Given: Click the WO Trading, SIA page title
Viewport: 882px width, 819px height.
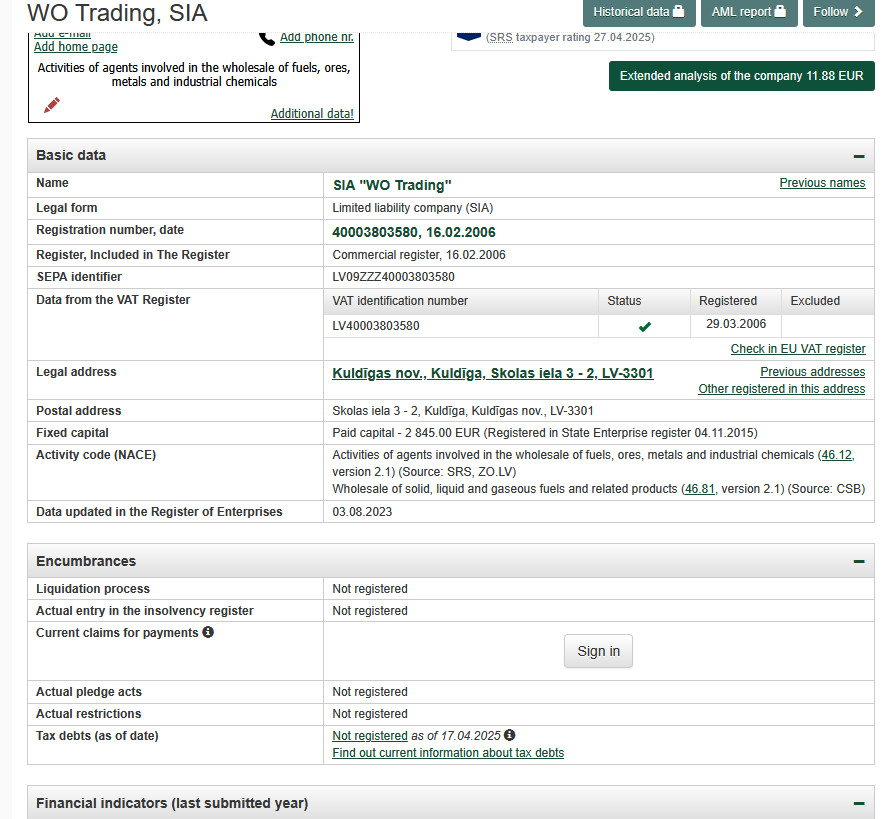Looking at the screenshot, I should 118,13.
